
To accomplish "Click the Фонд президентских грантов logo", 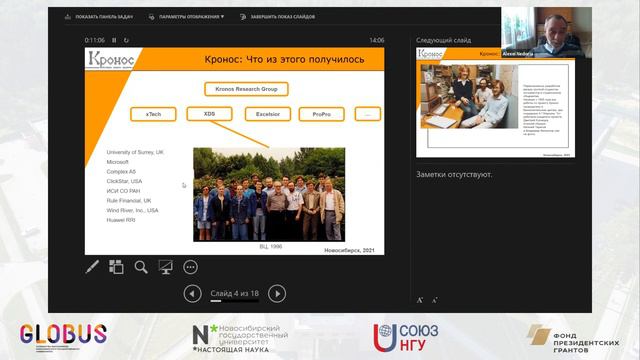I will [x=573, y=339].
